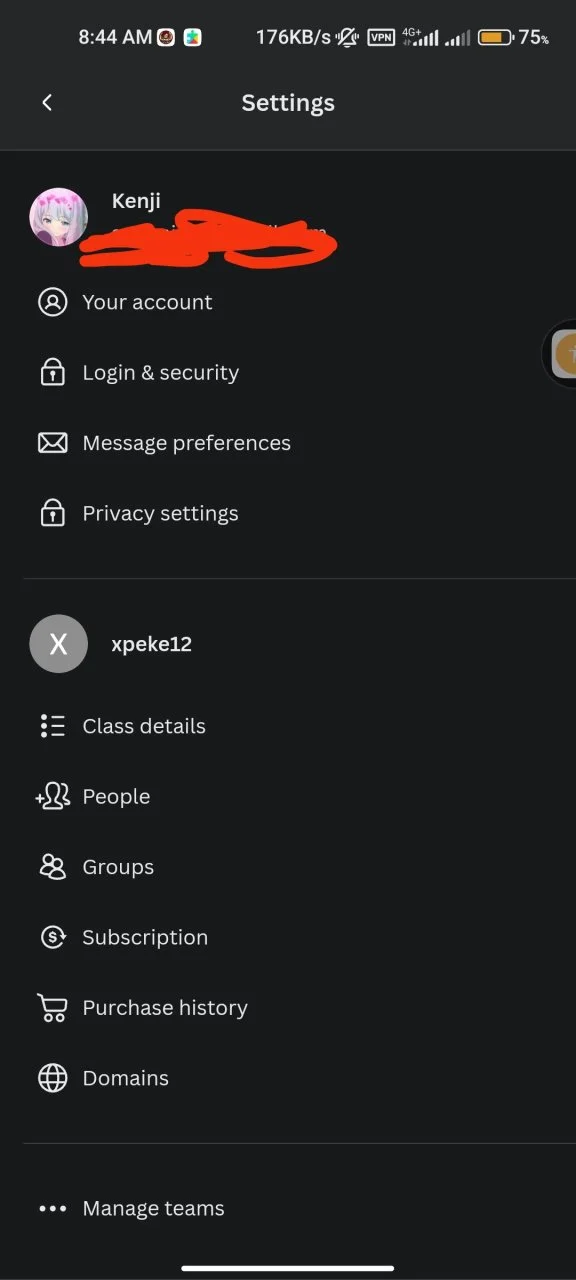Screen dimensions: 576x1280
Task: Select Kenji's profile avatar picture
Action: (x=58, y=217)
